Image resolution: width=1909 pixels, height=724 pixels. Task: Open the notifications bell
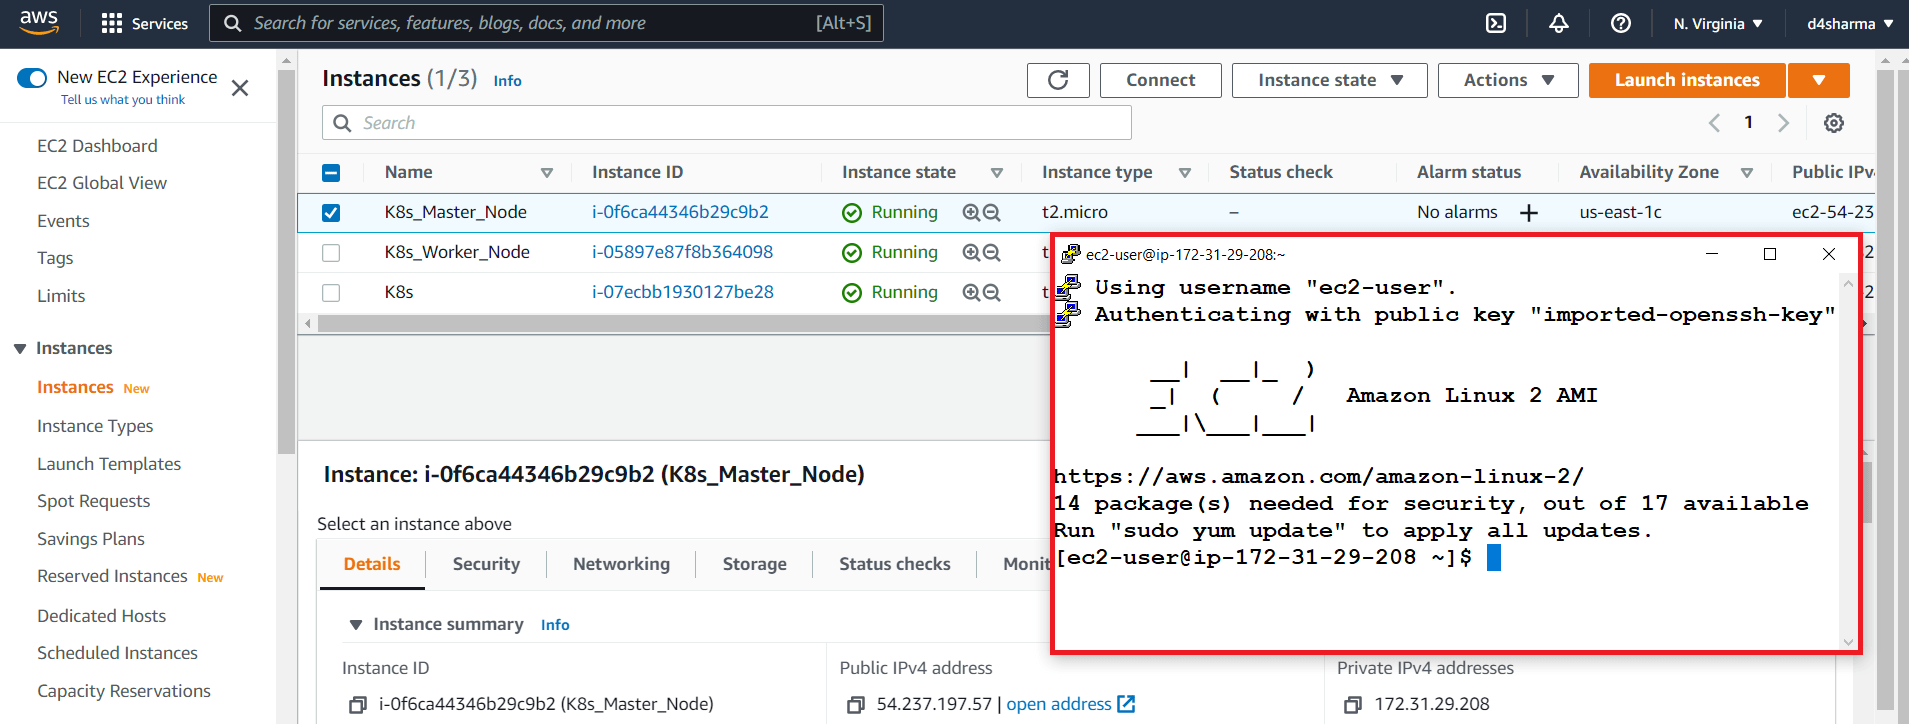pyautogui.click(x=1559, y=23)
